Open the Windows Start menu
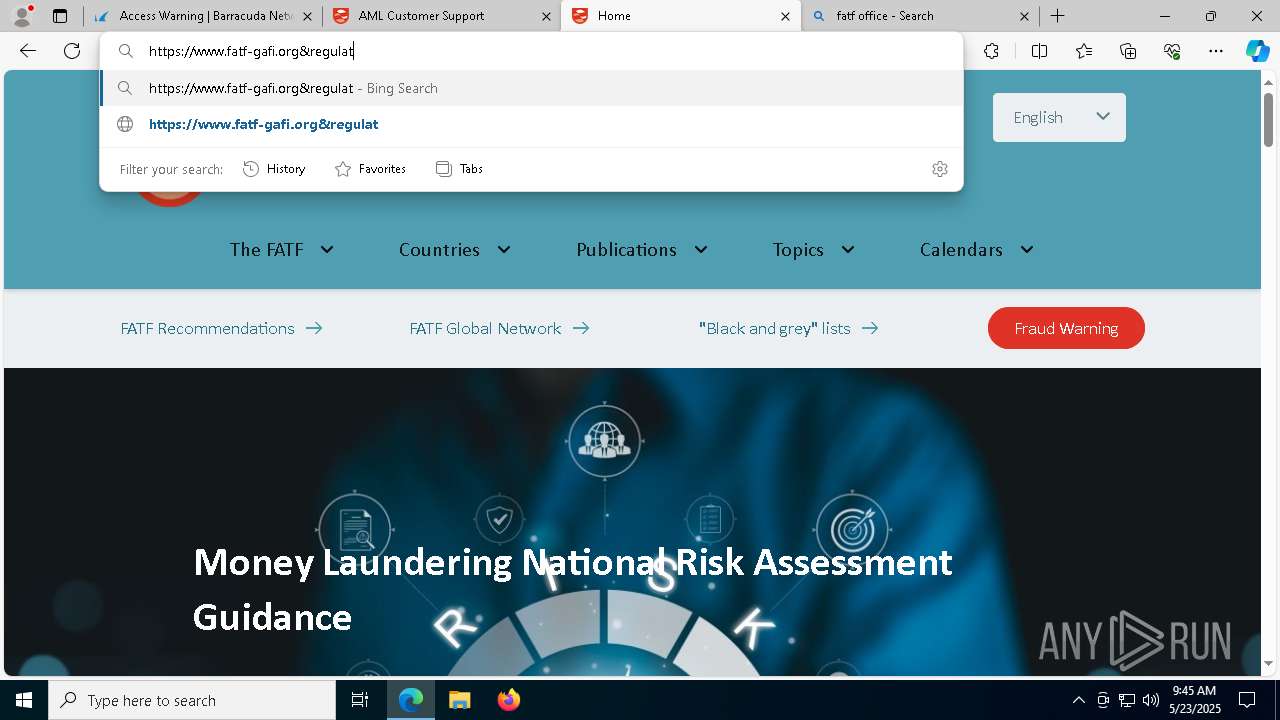1280x720 pixels. (x=24, y=700)
